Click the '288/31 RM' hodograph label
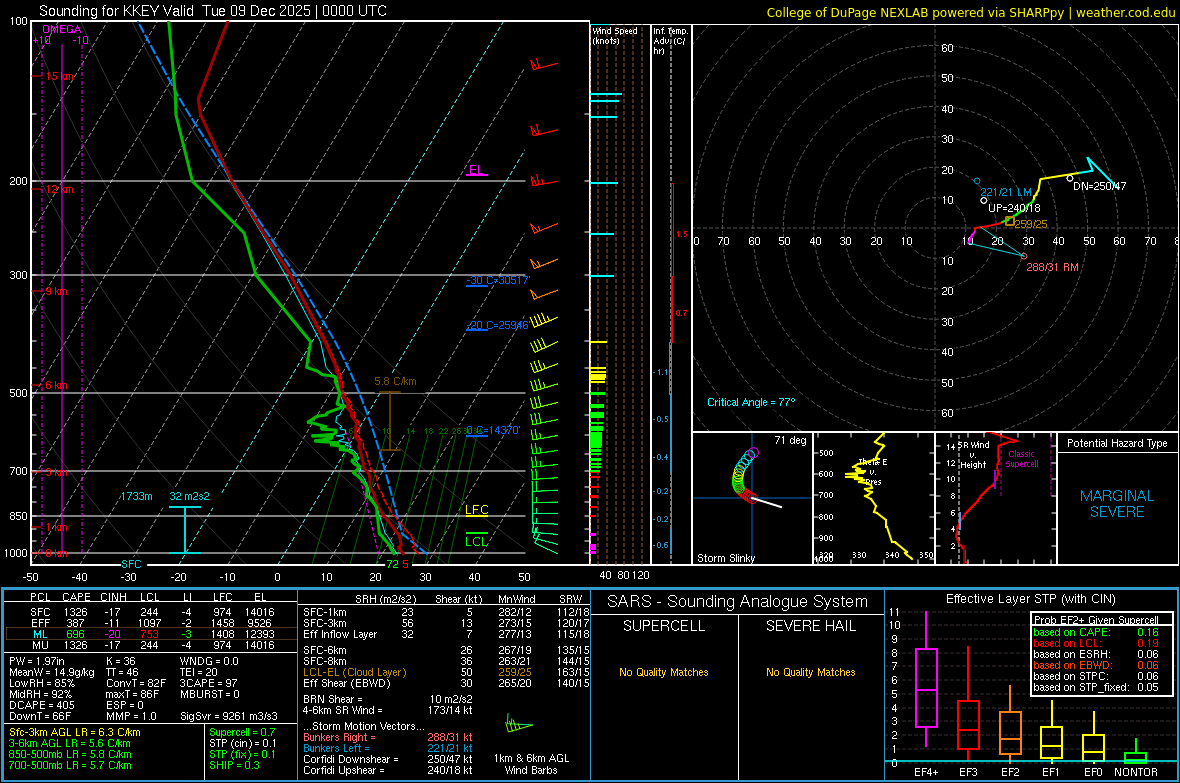 coord(1052,267)
